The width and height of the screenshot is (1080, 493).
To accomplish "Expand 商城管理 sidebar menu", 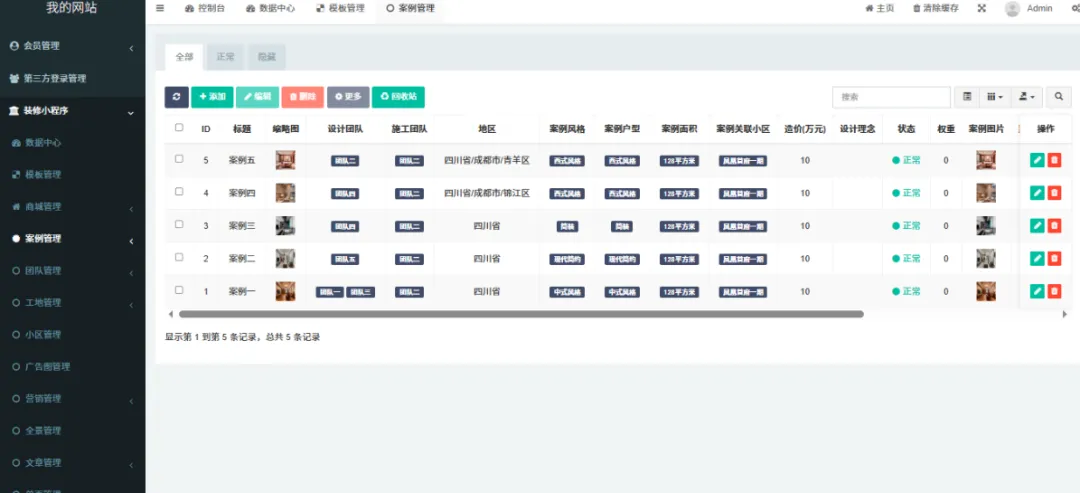I will pos(72,207).
